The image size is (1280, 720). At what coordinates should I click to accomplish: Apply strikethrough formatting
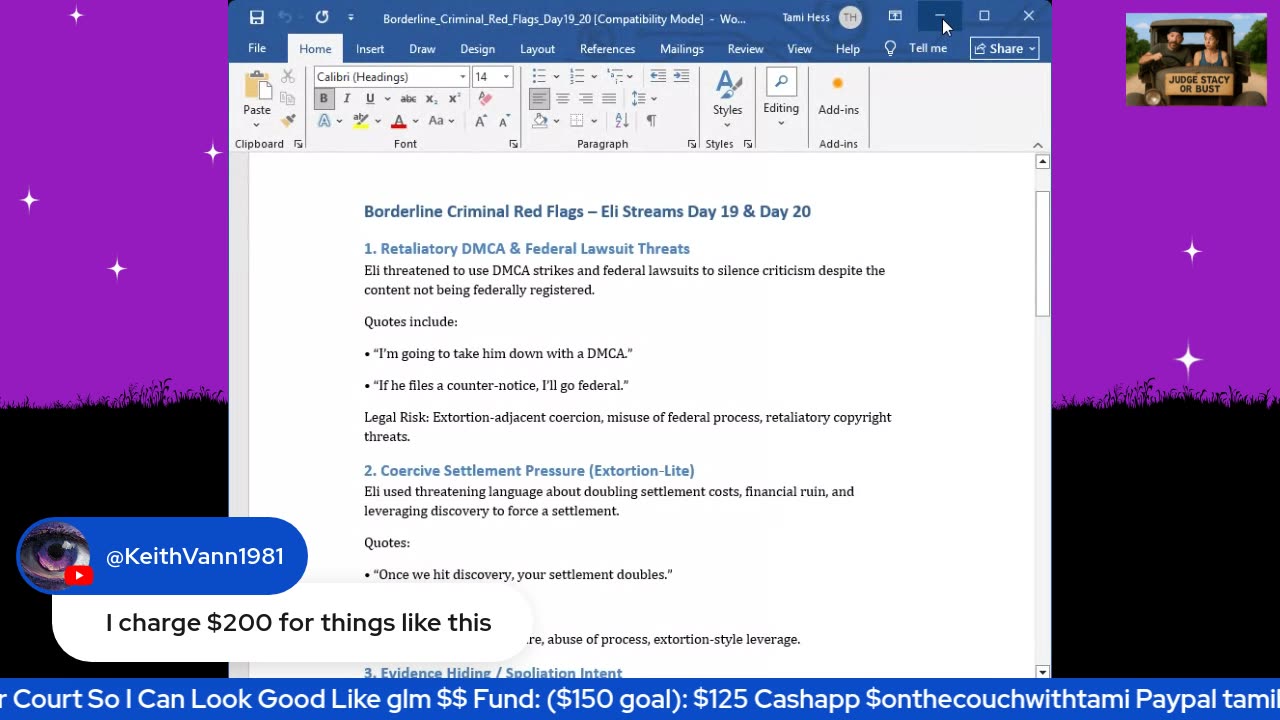click(408, 98)
